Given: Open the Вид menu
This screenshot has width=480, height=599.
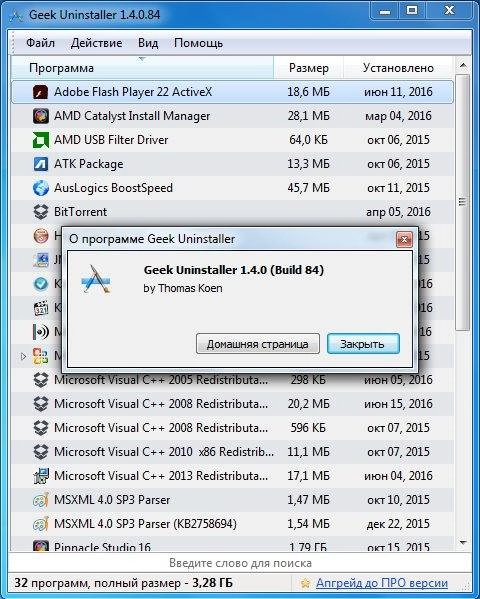Looking at the screenshot, I should [148, 43].
